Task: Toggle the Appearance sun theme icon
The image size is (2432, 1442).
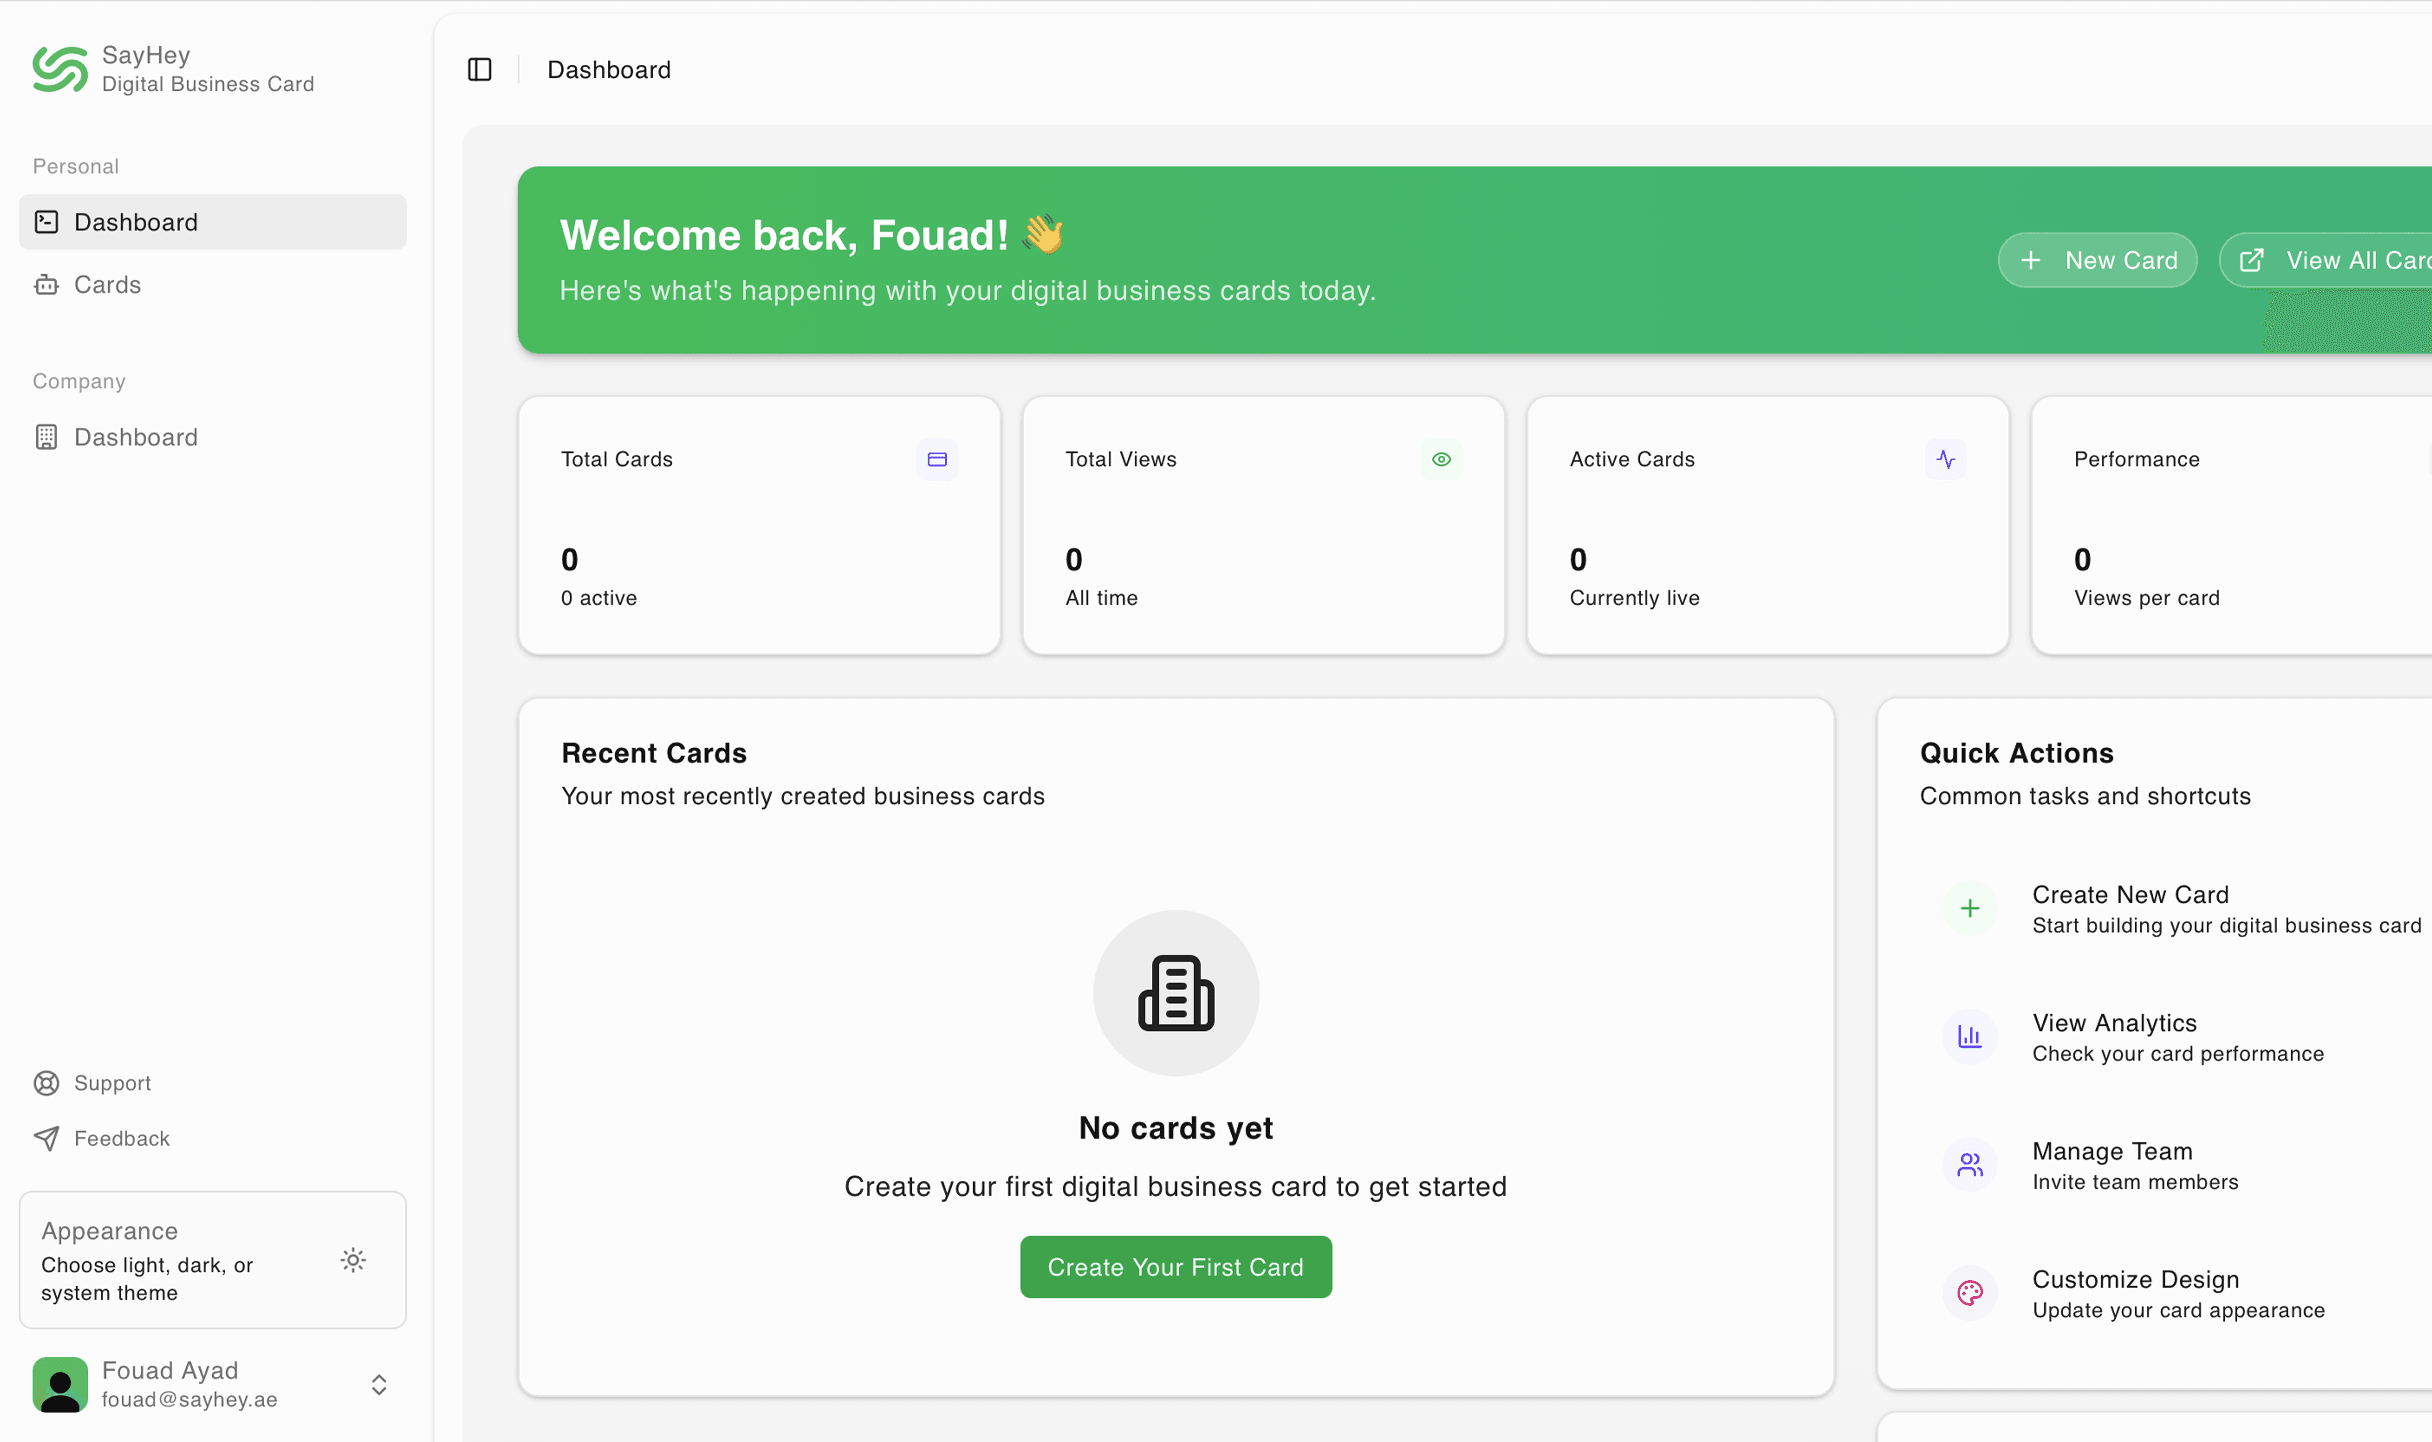Action: 353,1260
